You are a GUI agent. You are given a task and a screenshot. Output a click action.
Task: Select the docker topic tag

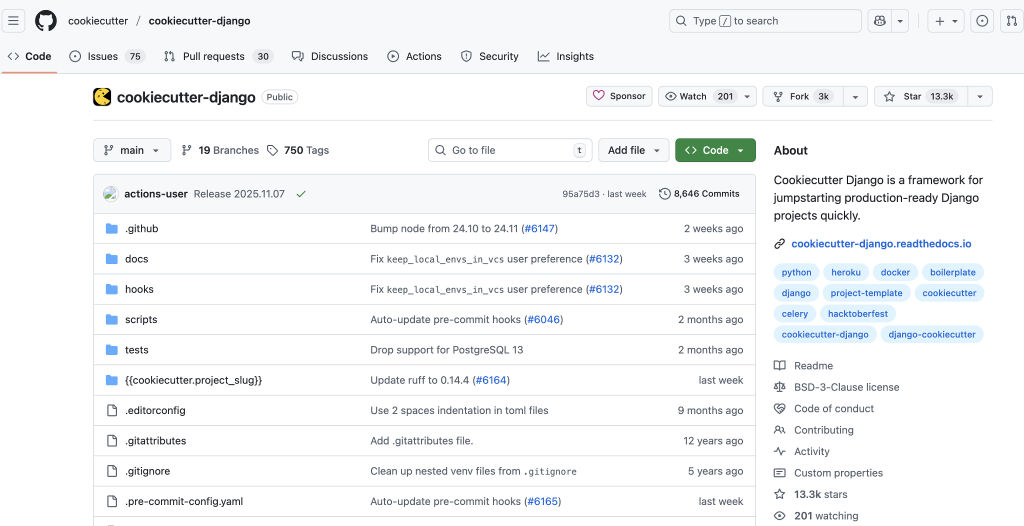[895, 272]
